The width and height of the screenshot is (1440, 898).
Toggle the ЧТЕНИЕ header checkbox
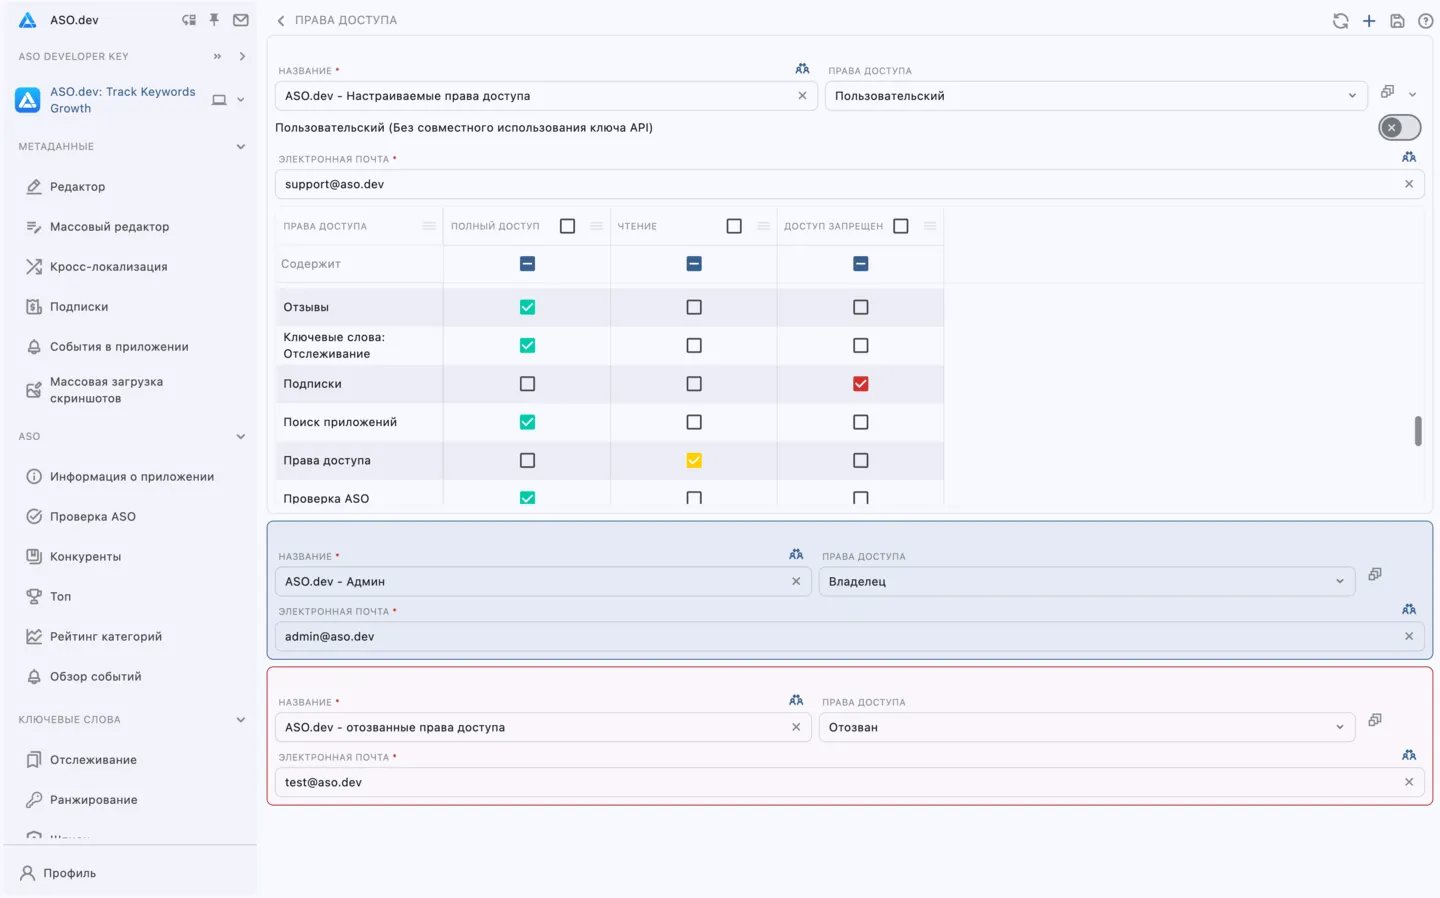click(734, 226)
